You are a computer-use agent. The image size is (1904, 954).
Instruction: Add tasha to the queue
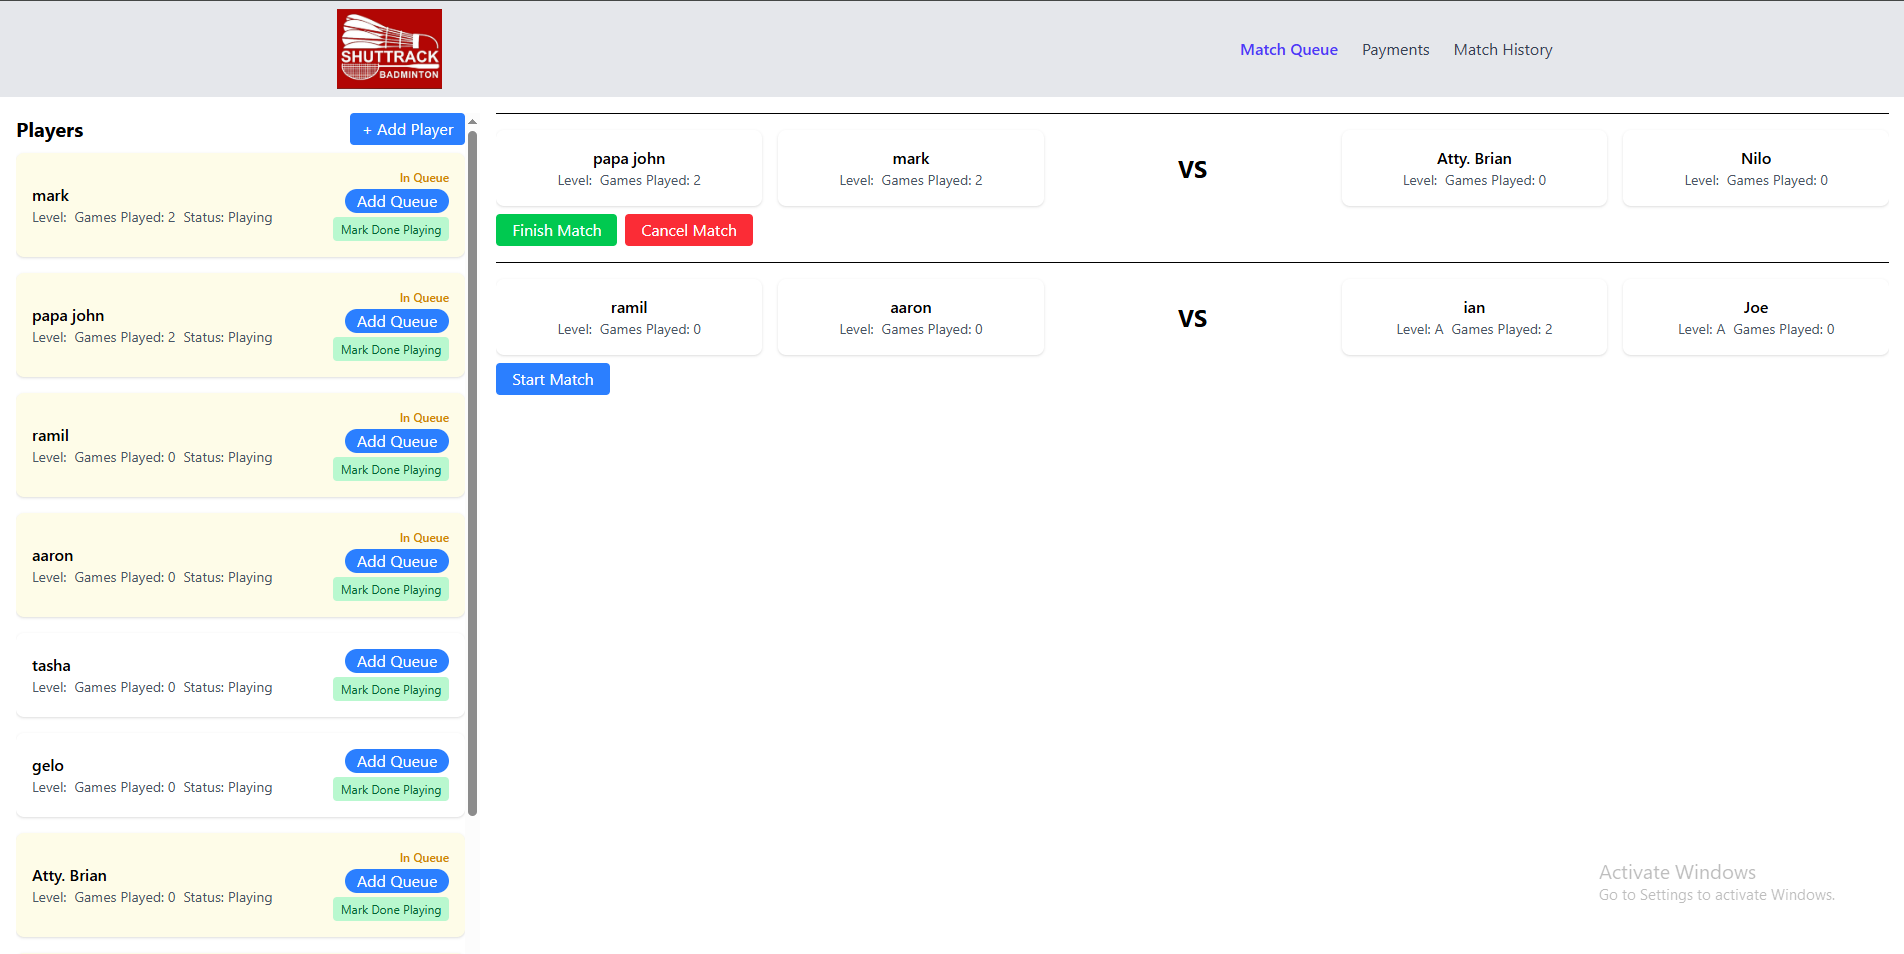click(x=396, y=662)
